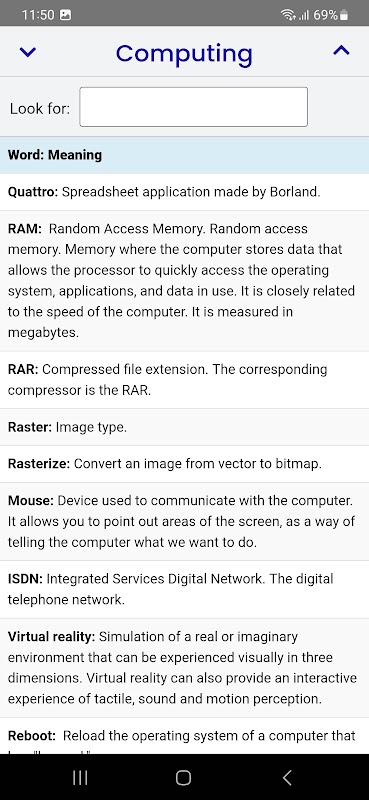This screenshot has height=800, width=369.
Task: Tap the down chevron beside Computing
Action: (x=28, y=52)
